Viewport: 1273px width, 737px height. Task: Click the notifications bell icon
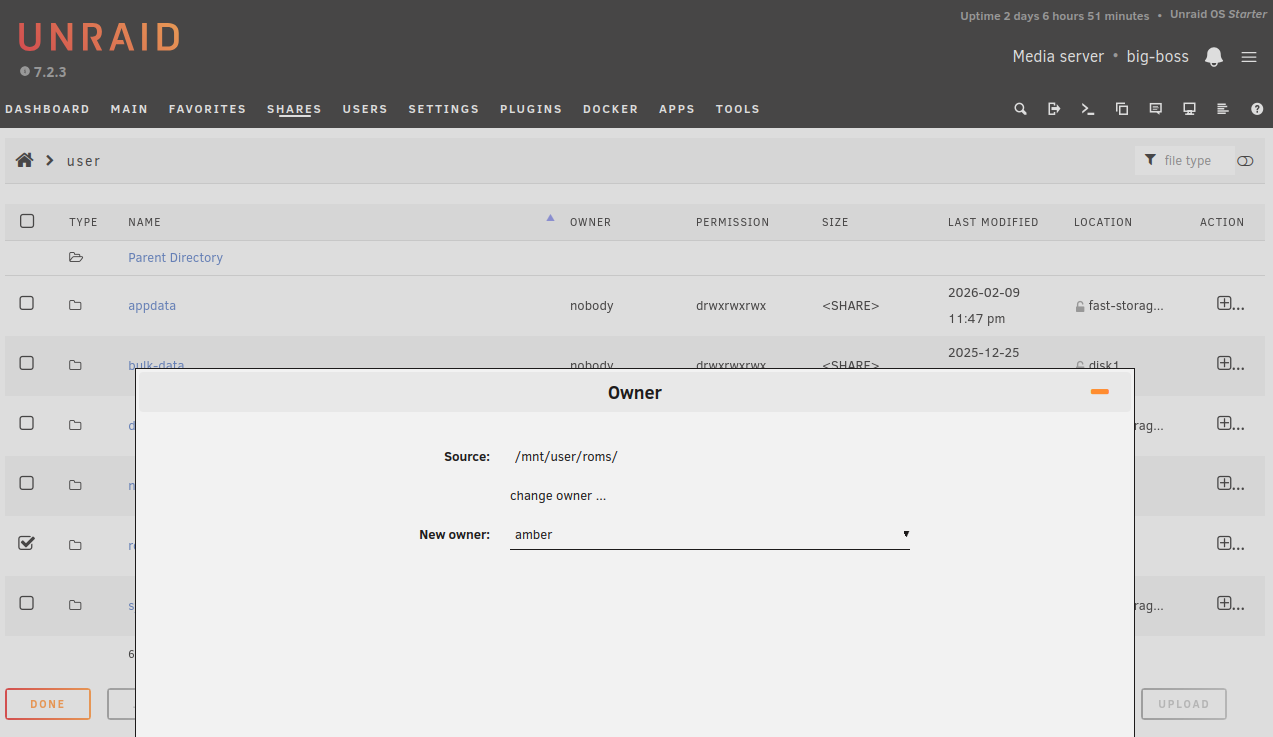(1214, 57)
